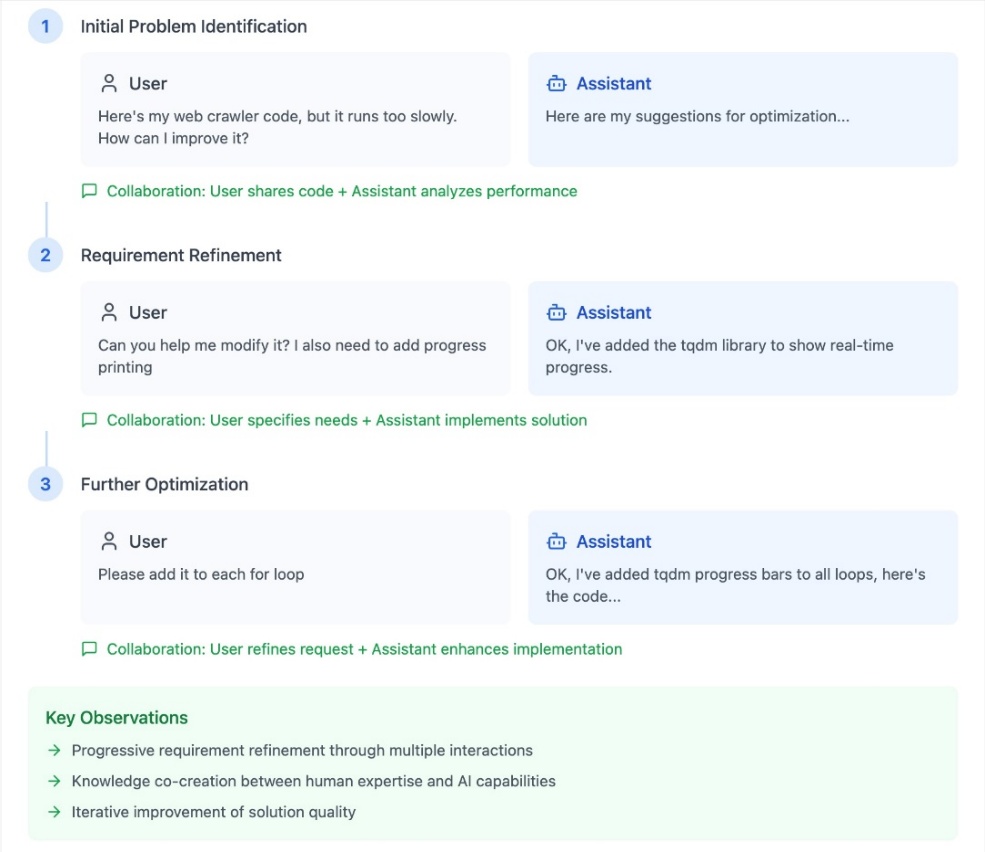Click the 'Here are my suggestions for optimization' message
Viewport: 985px width, 852px height.
click(x=697, y=116)
